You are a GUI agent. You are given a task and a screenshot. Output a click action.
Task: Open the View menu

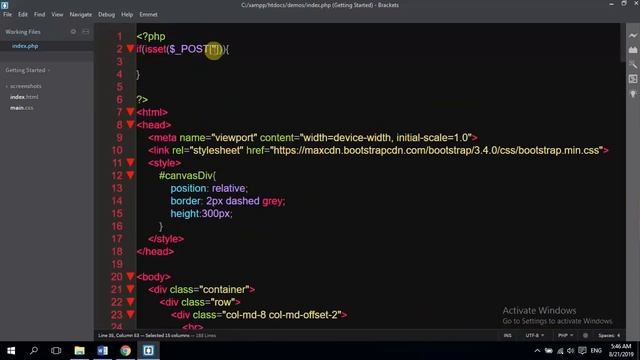[x=57, y=14]
